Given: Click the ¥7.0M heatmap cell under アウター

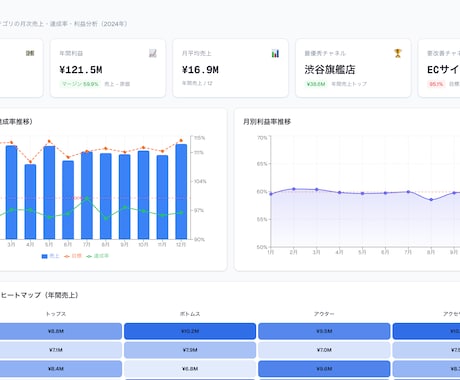Looking at the screenshot, I should 324,350.
